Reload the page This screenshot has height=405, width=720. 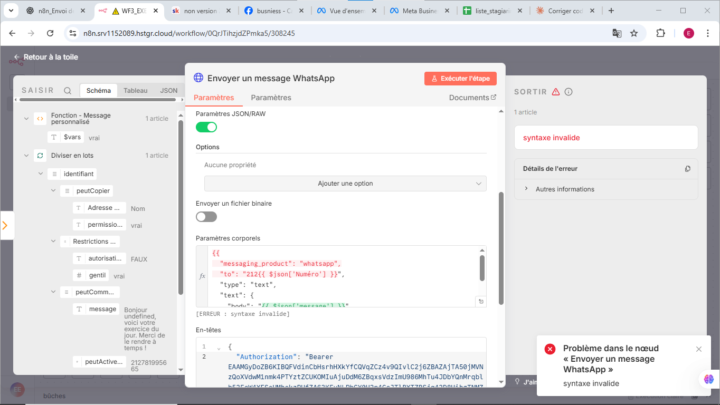click(x=50, y=33)
